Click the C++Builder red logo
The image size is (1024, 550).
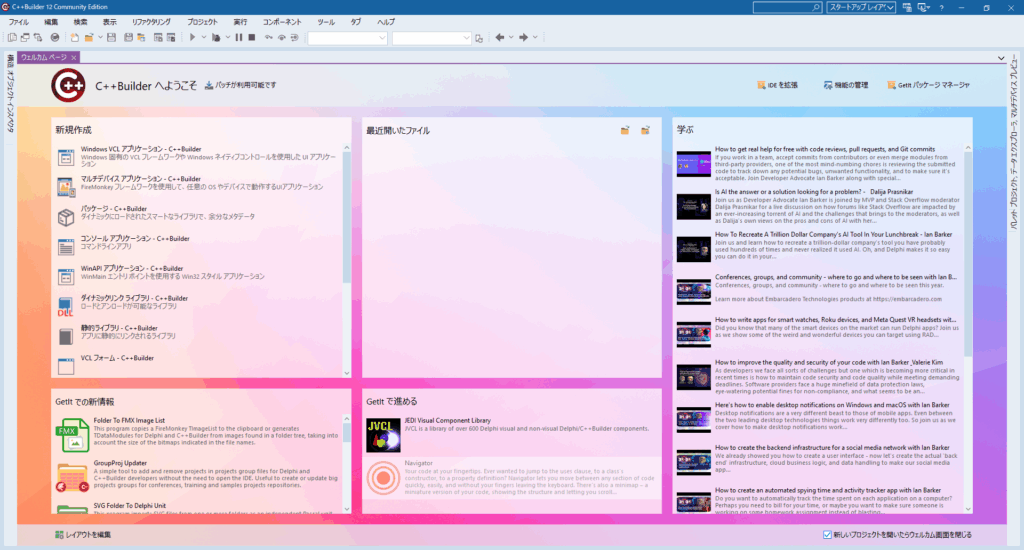coord(69,85)
